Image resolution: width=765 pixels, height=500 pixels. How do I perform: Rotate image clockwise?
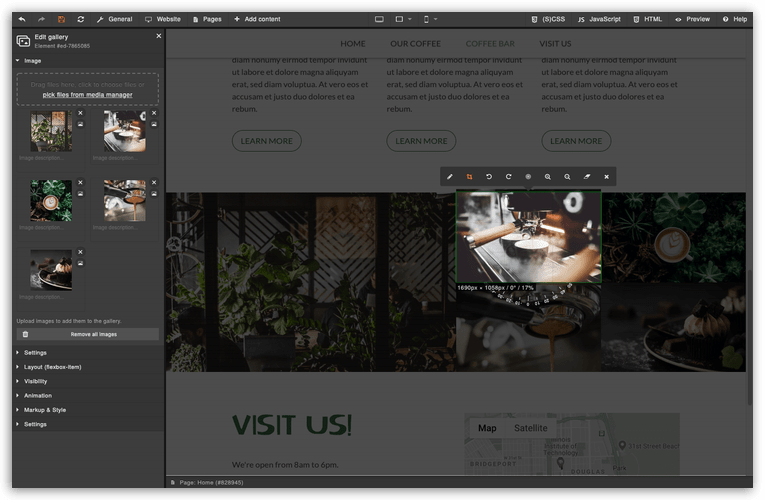(x=508, y=177)
